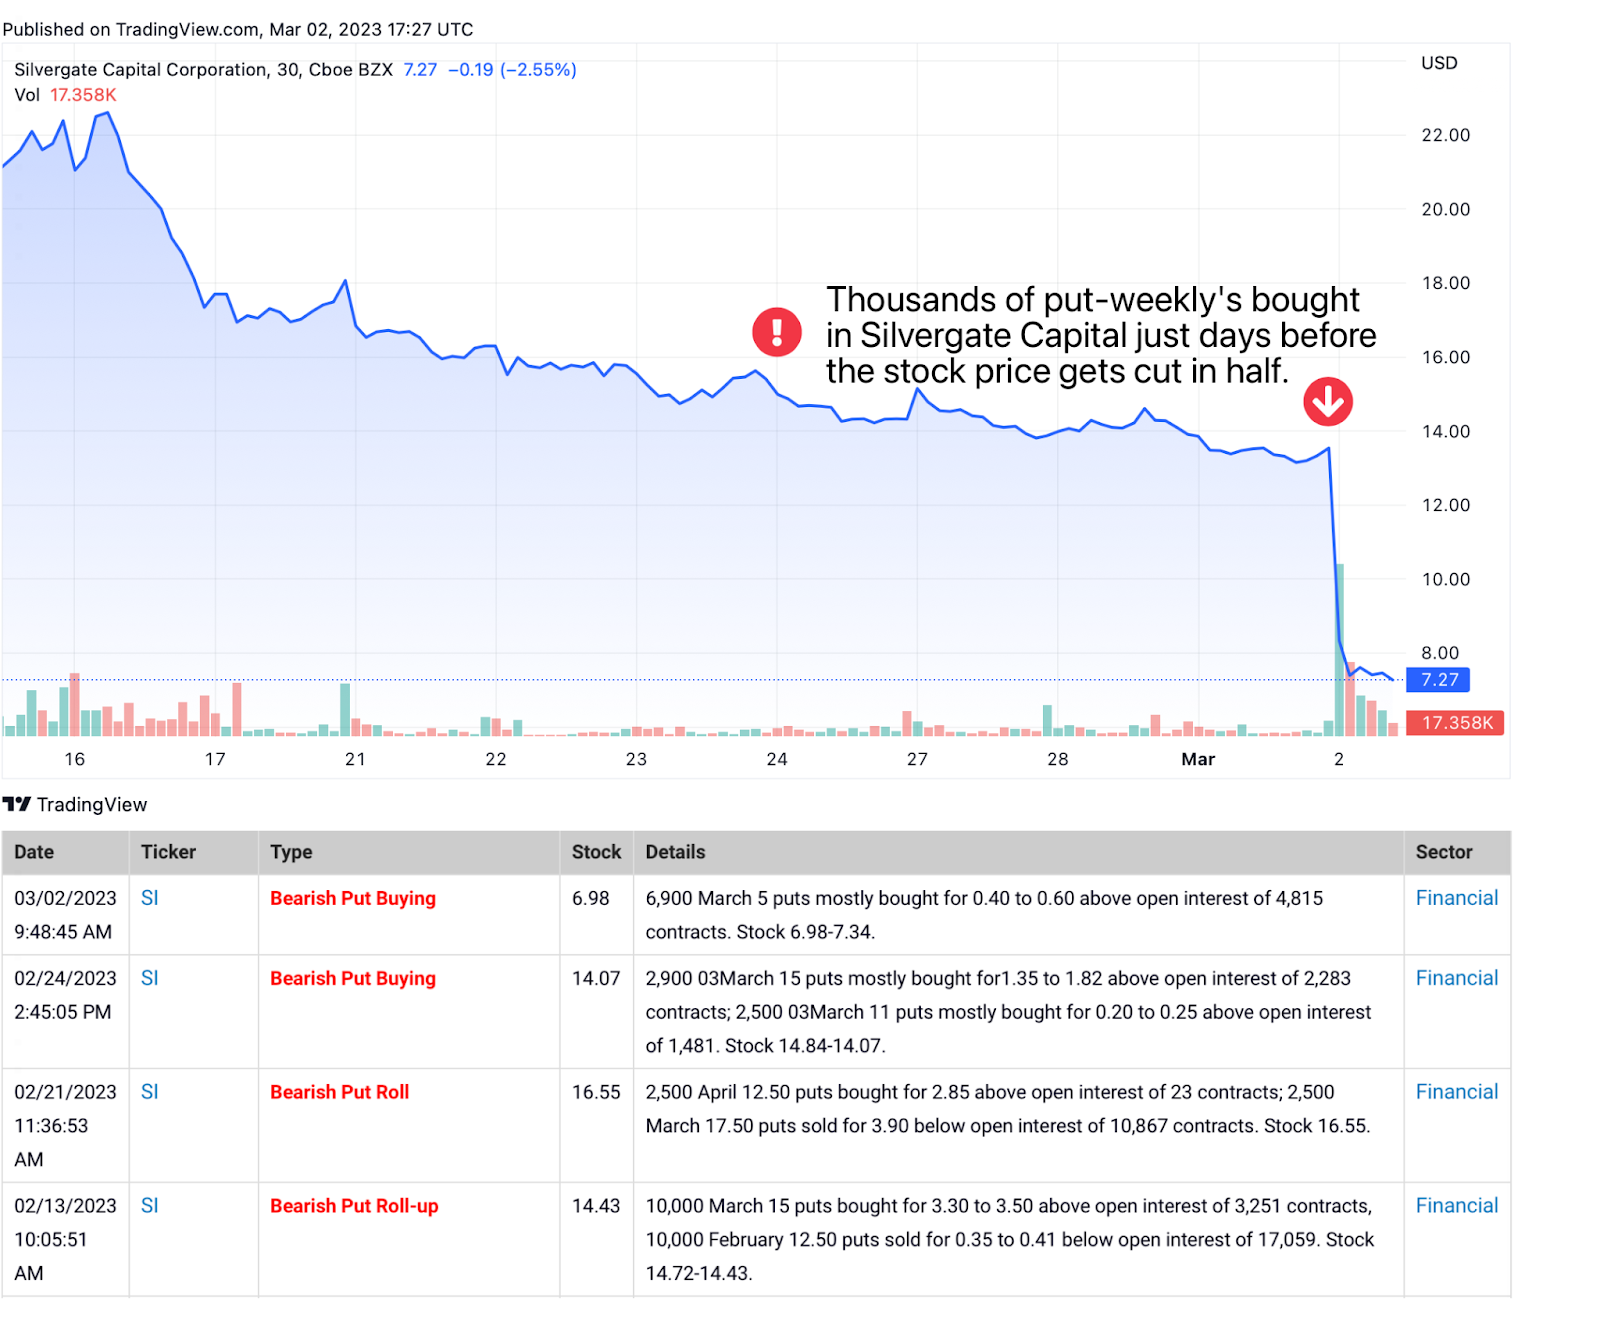1600x1330 pixels.
Task: Click the 12.00 price axis label
Action: [x=1446, y=505]
